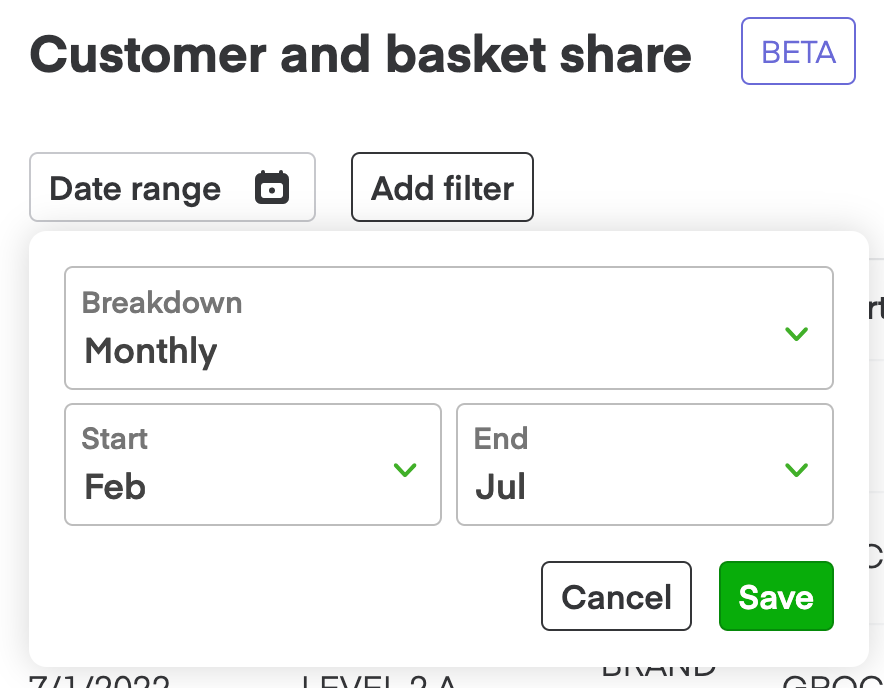Screen dimensions: 884x688
Task: Click the green chevron beside End month
Action: pos(797,470)
